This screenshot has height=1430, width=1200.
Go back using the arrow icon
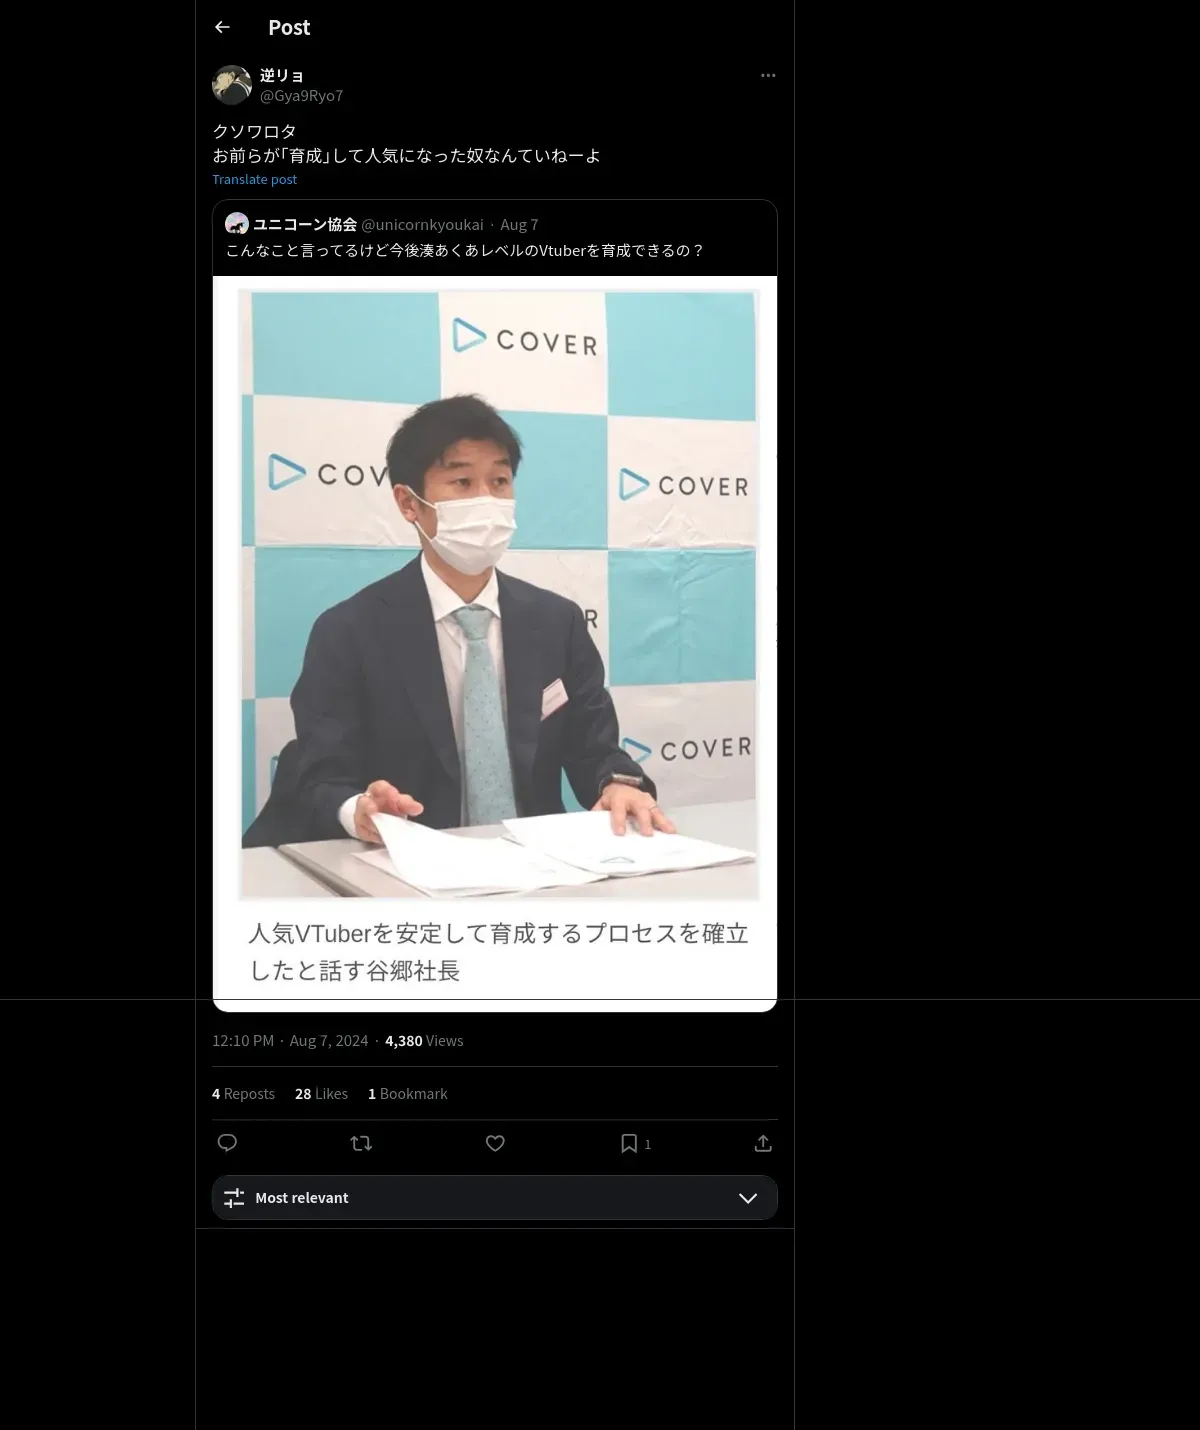tap(222, 27)
